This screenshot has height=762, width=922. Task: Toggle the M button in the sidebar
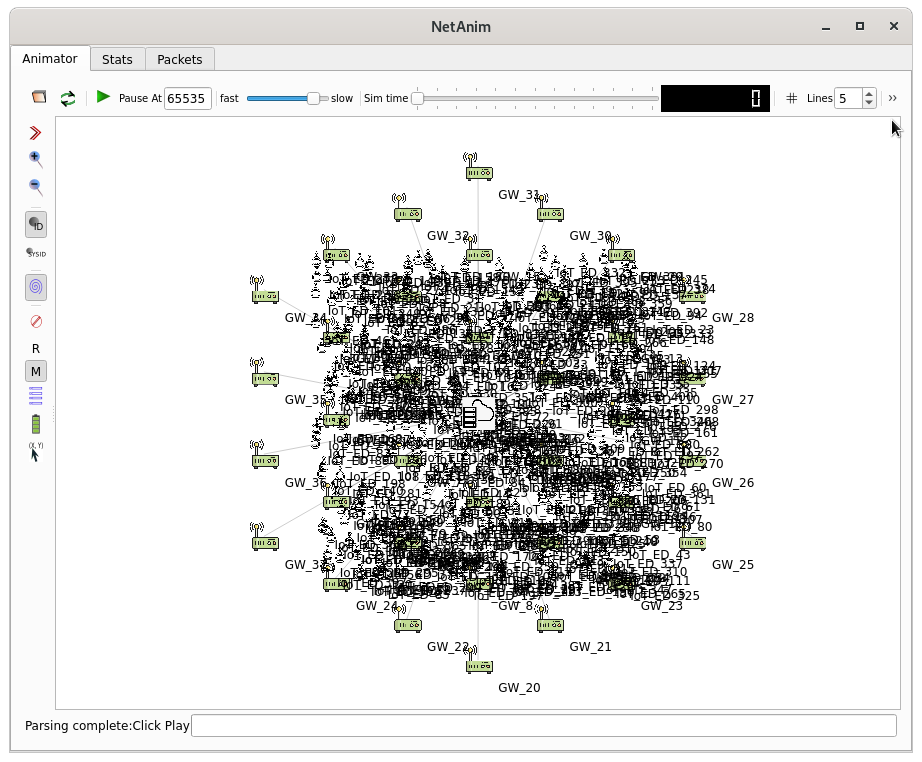click(36, 372)
